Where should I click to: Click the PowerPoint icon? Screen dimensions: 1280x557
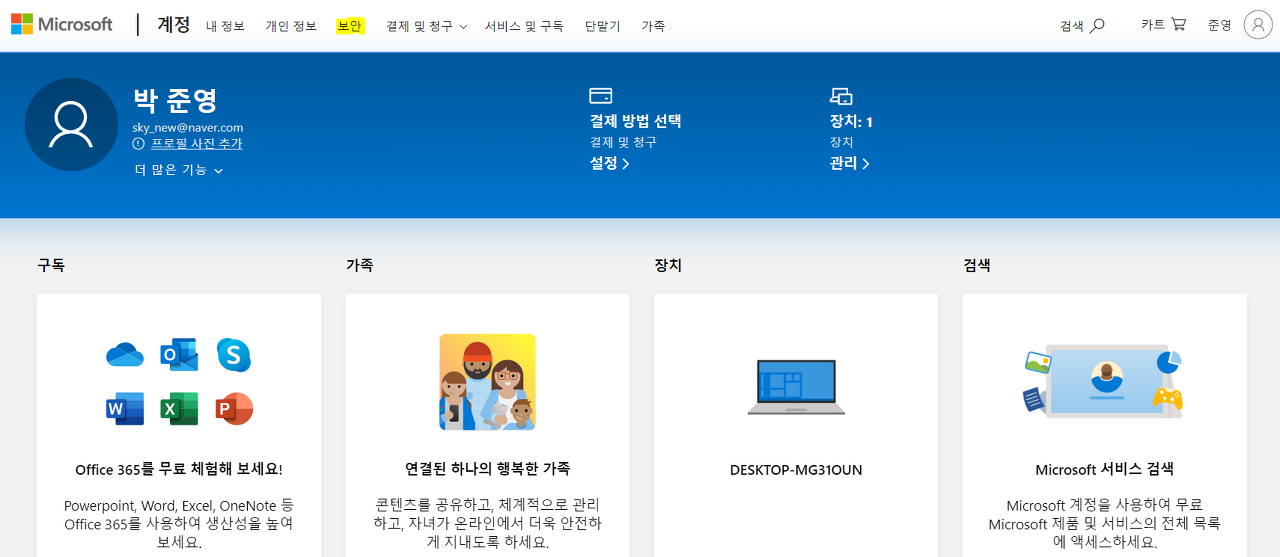[234, 408]
